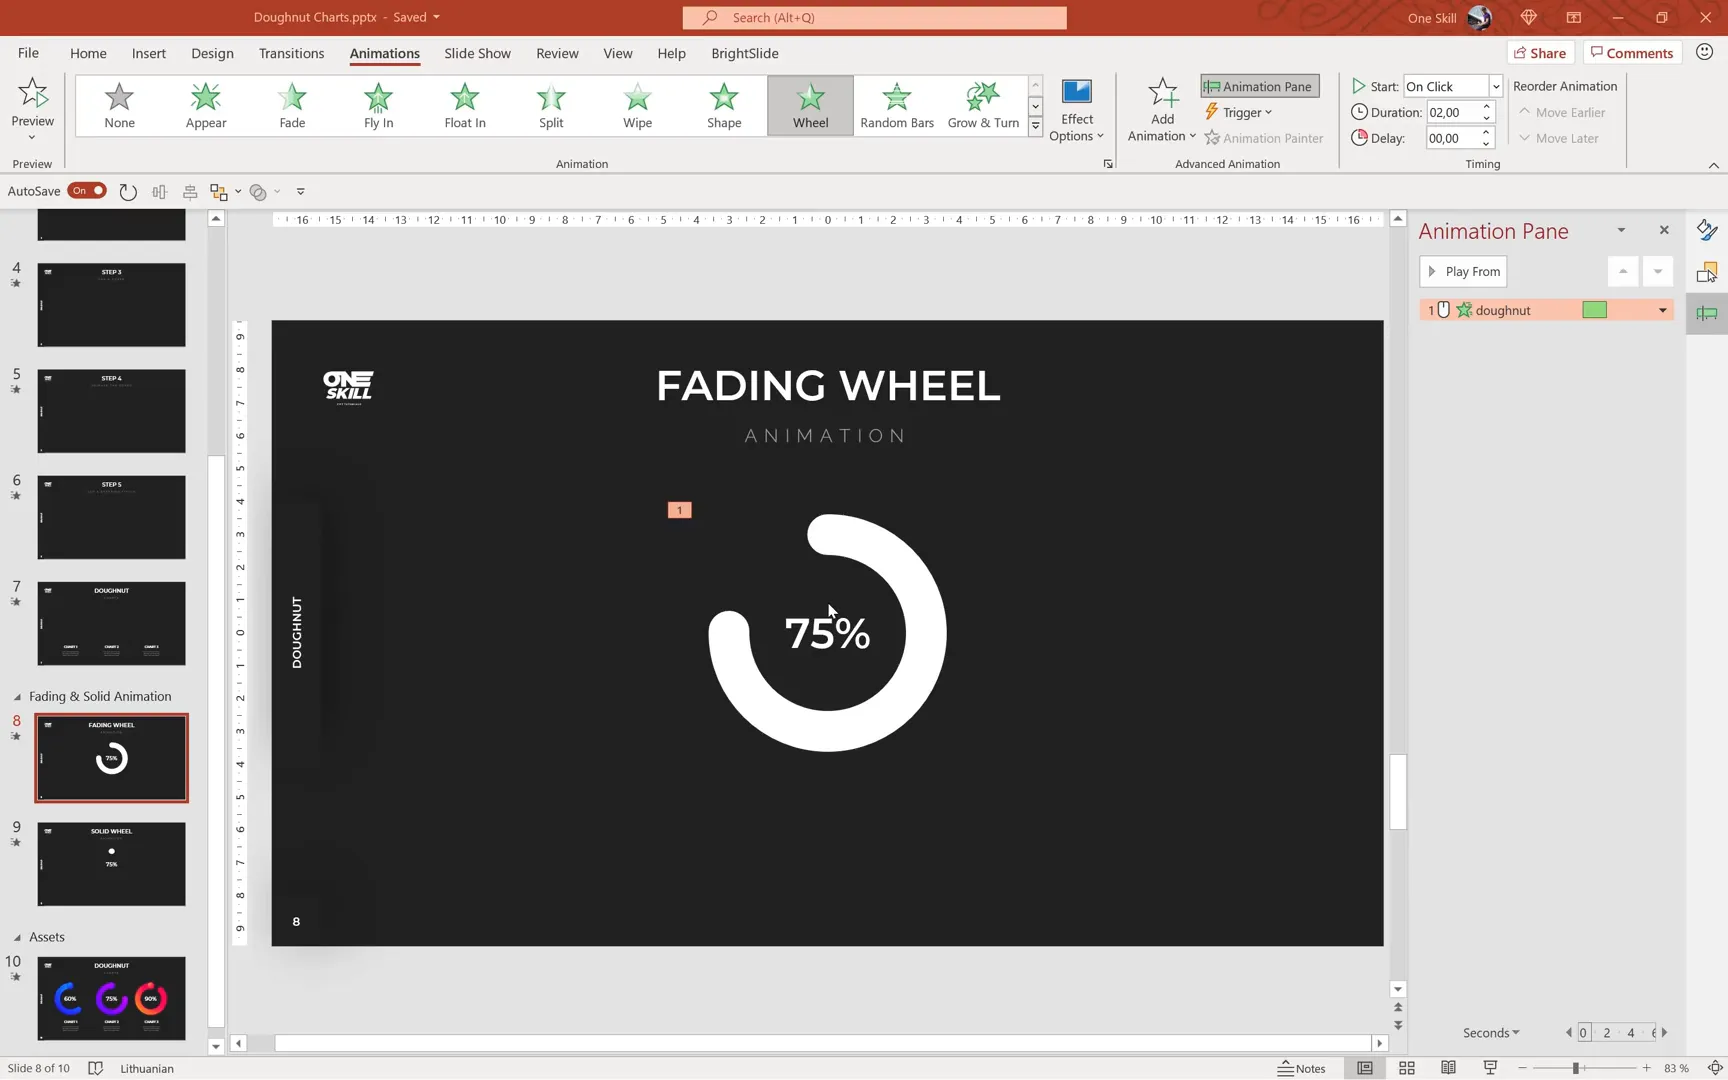Click the Share button
The image size is (1728, 1080).
tap(1540, 52)
